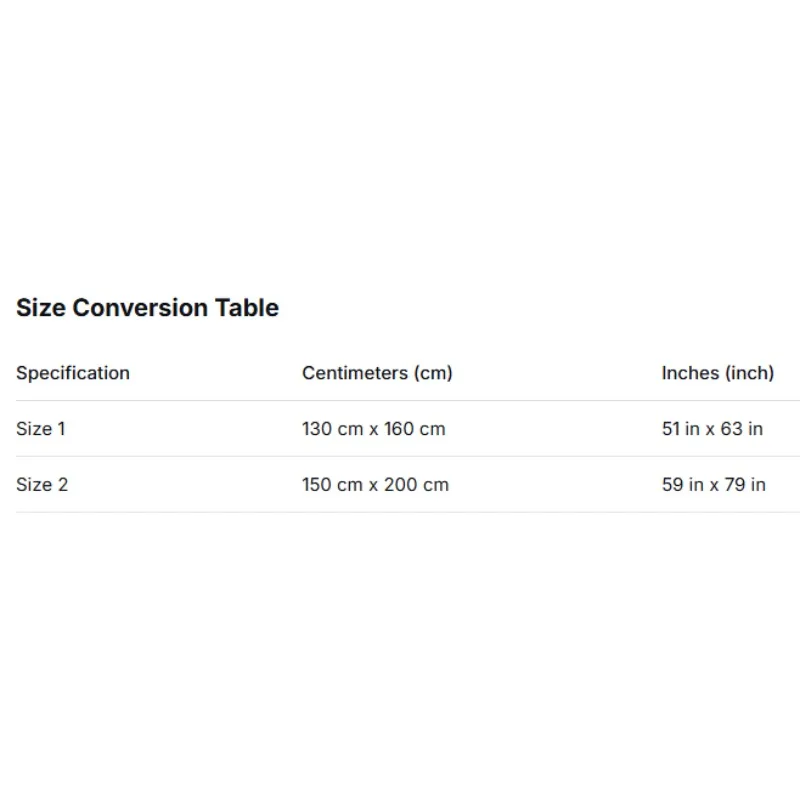The width and height of the screenshot is (800, 800).
Task: Select the 59 in x 79 in cell
Action: 713,485
